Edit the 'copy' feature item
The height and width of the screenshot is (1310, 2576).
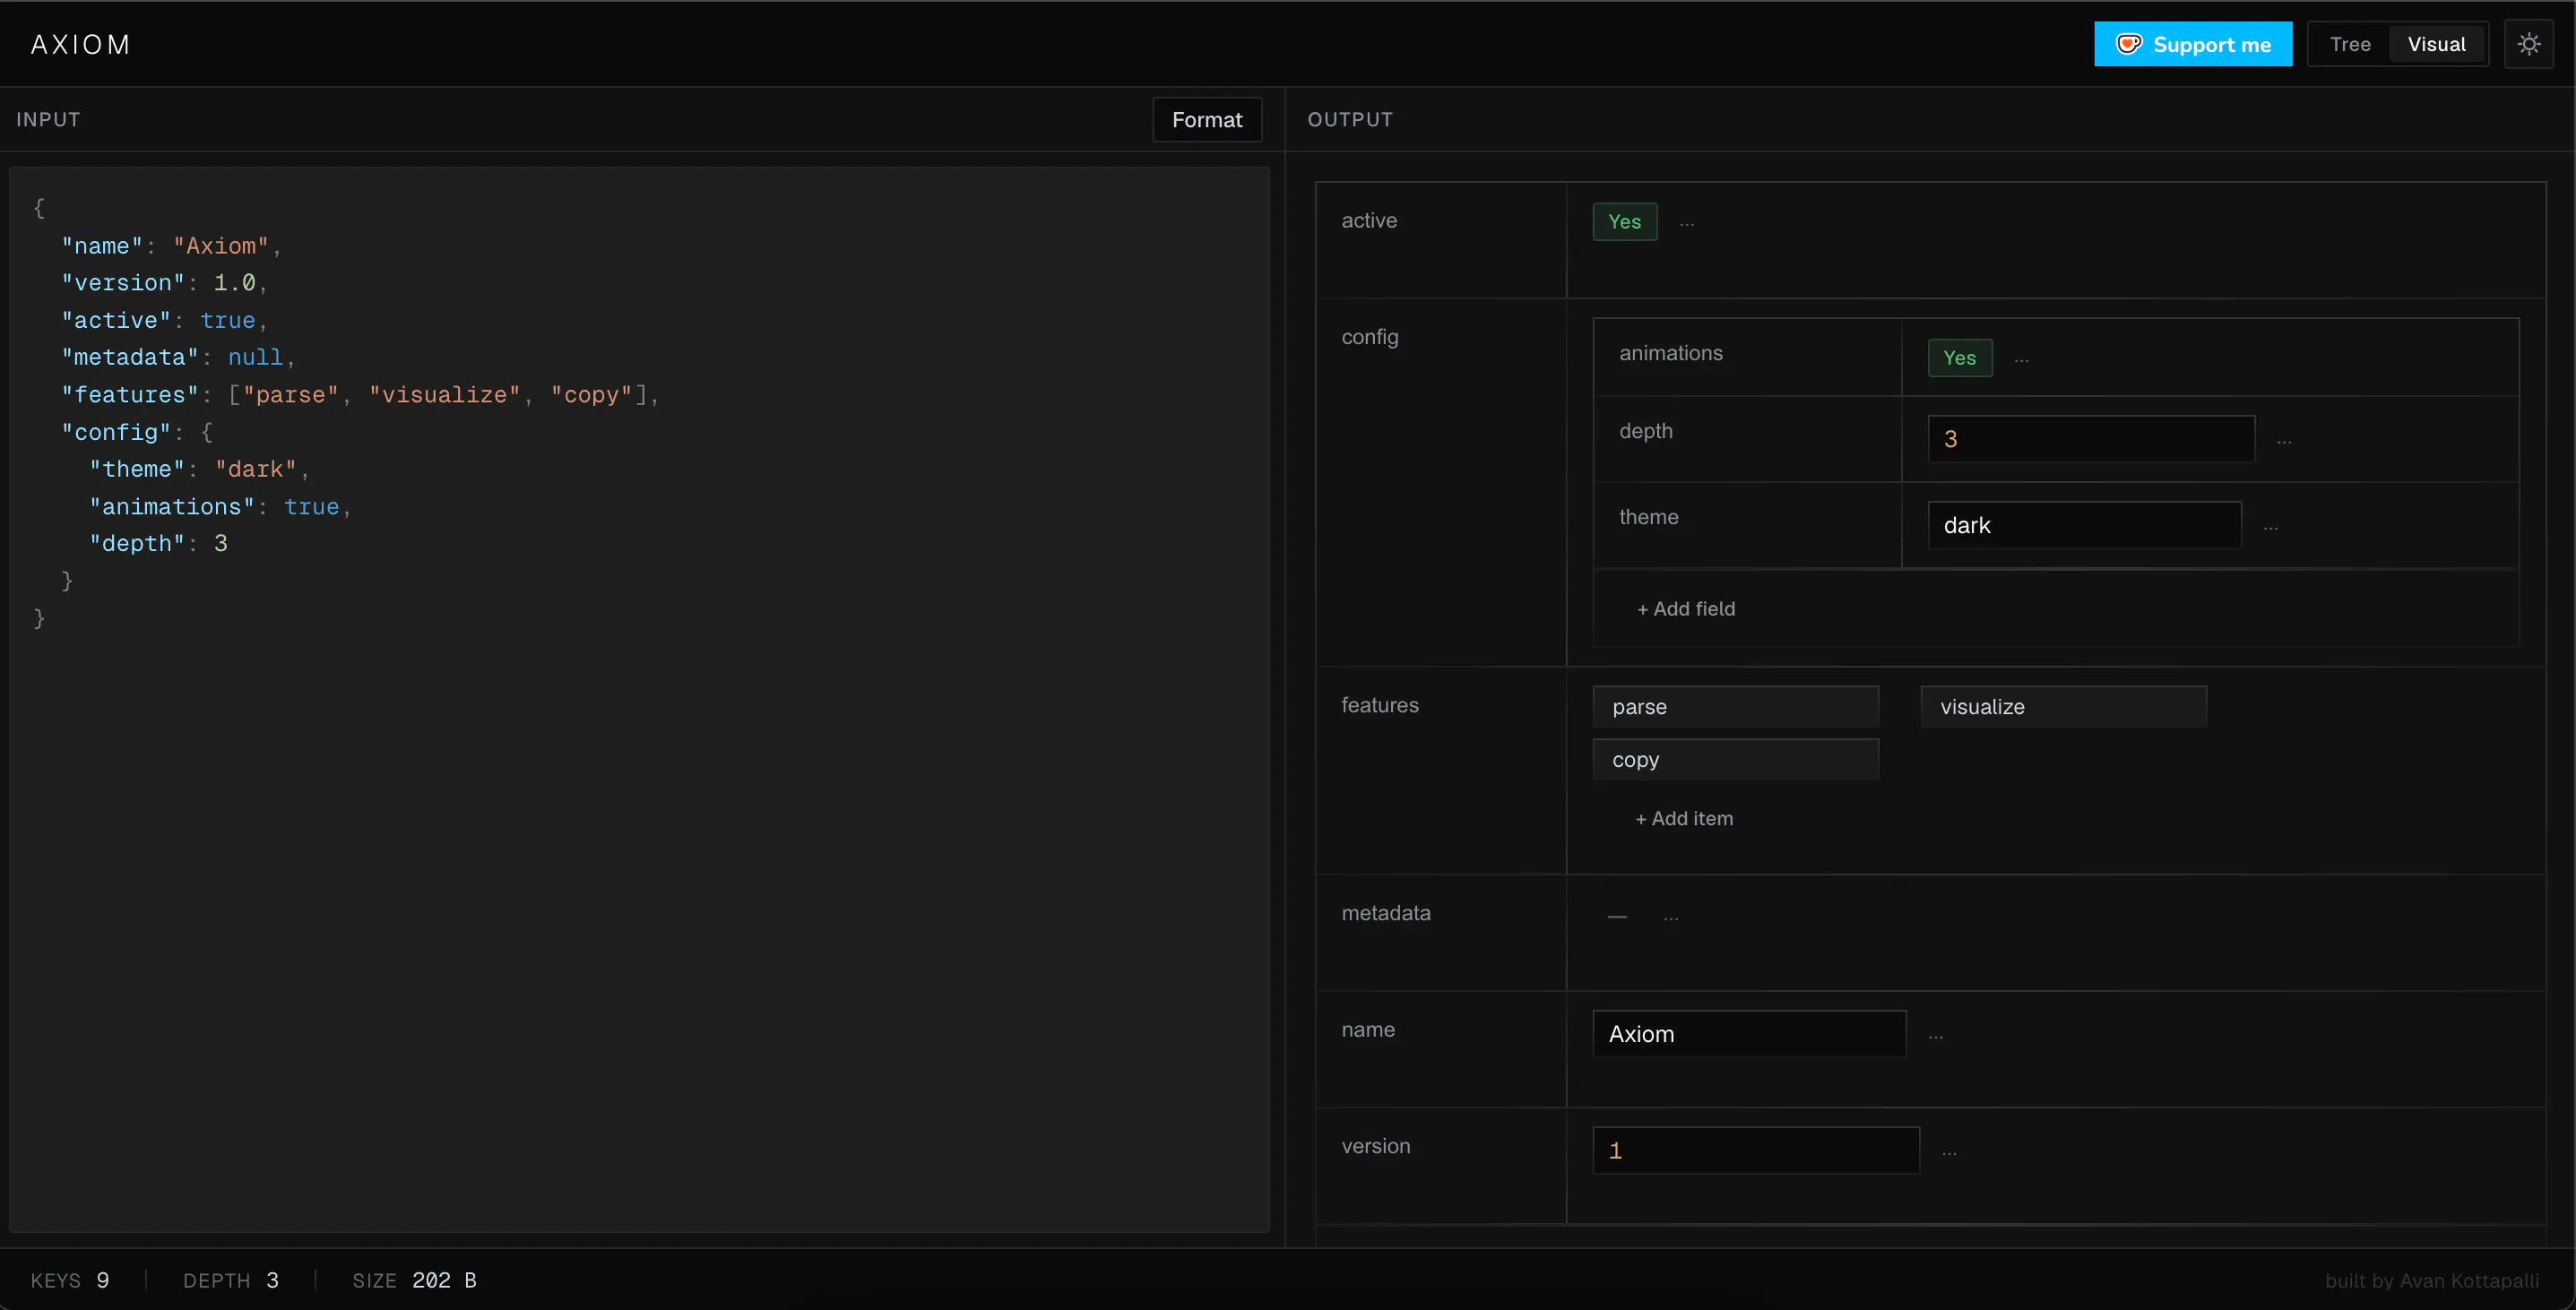1736,760
